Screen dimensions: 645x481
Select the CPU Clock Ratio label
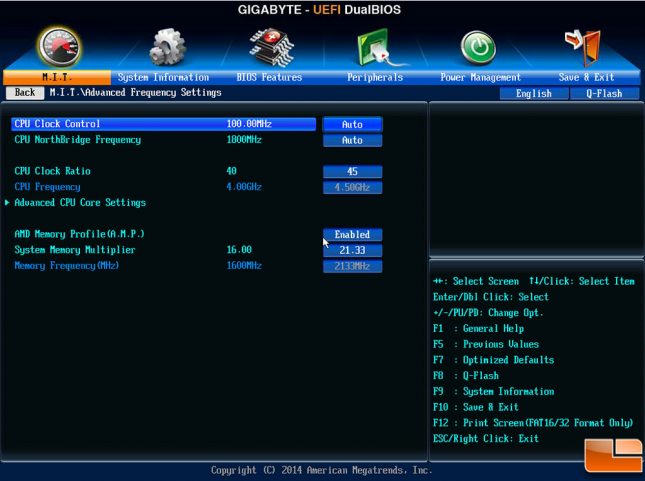tap(53, 171)
